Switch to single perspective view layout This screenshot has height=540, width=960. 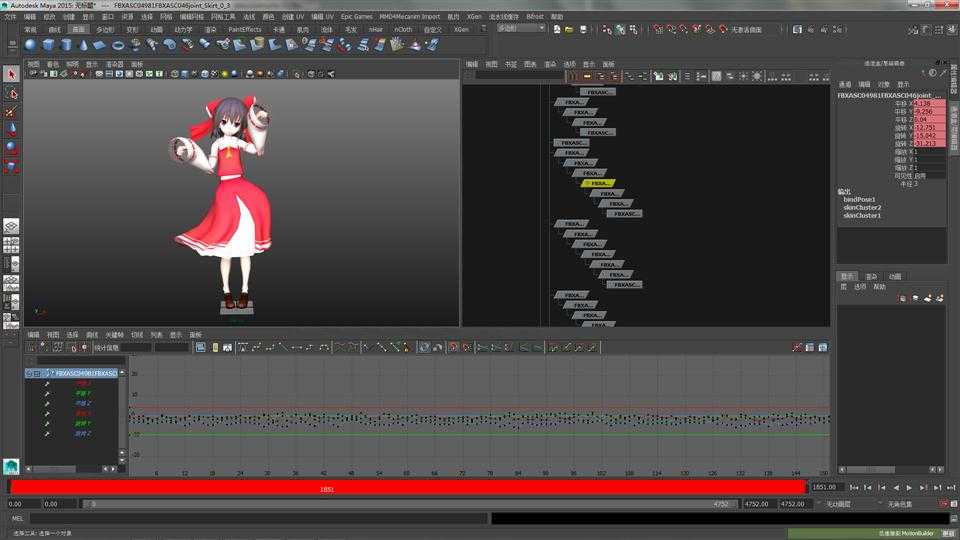[x=11, y=226]
